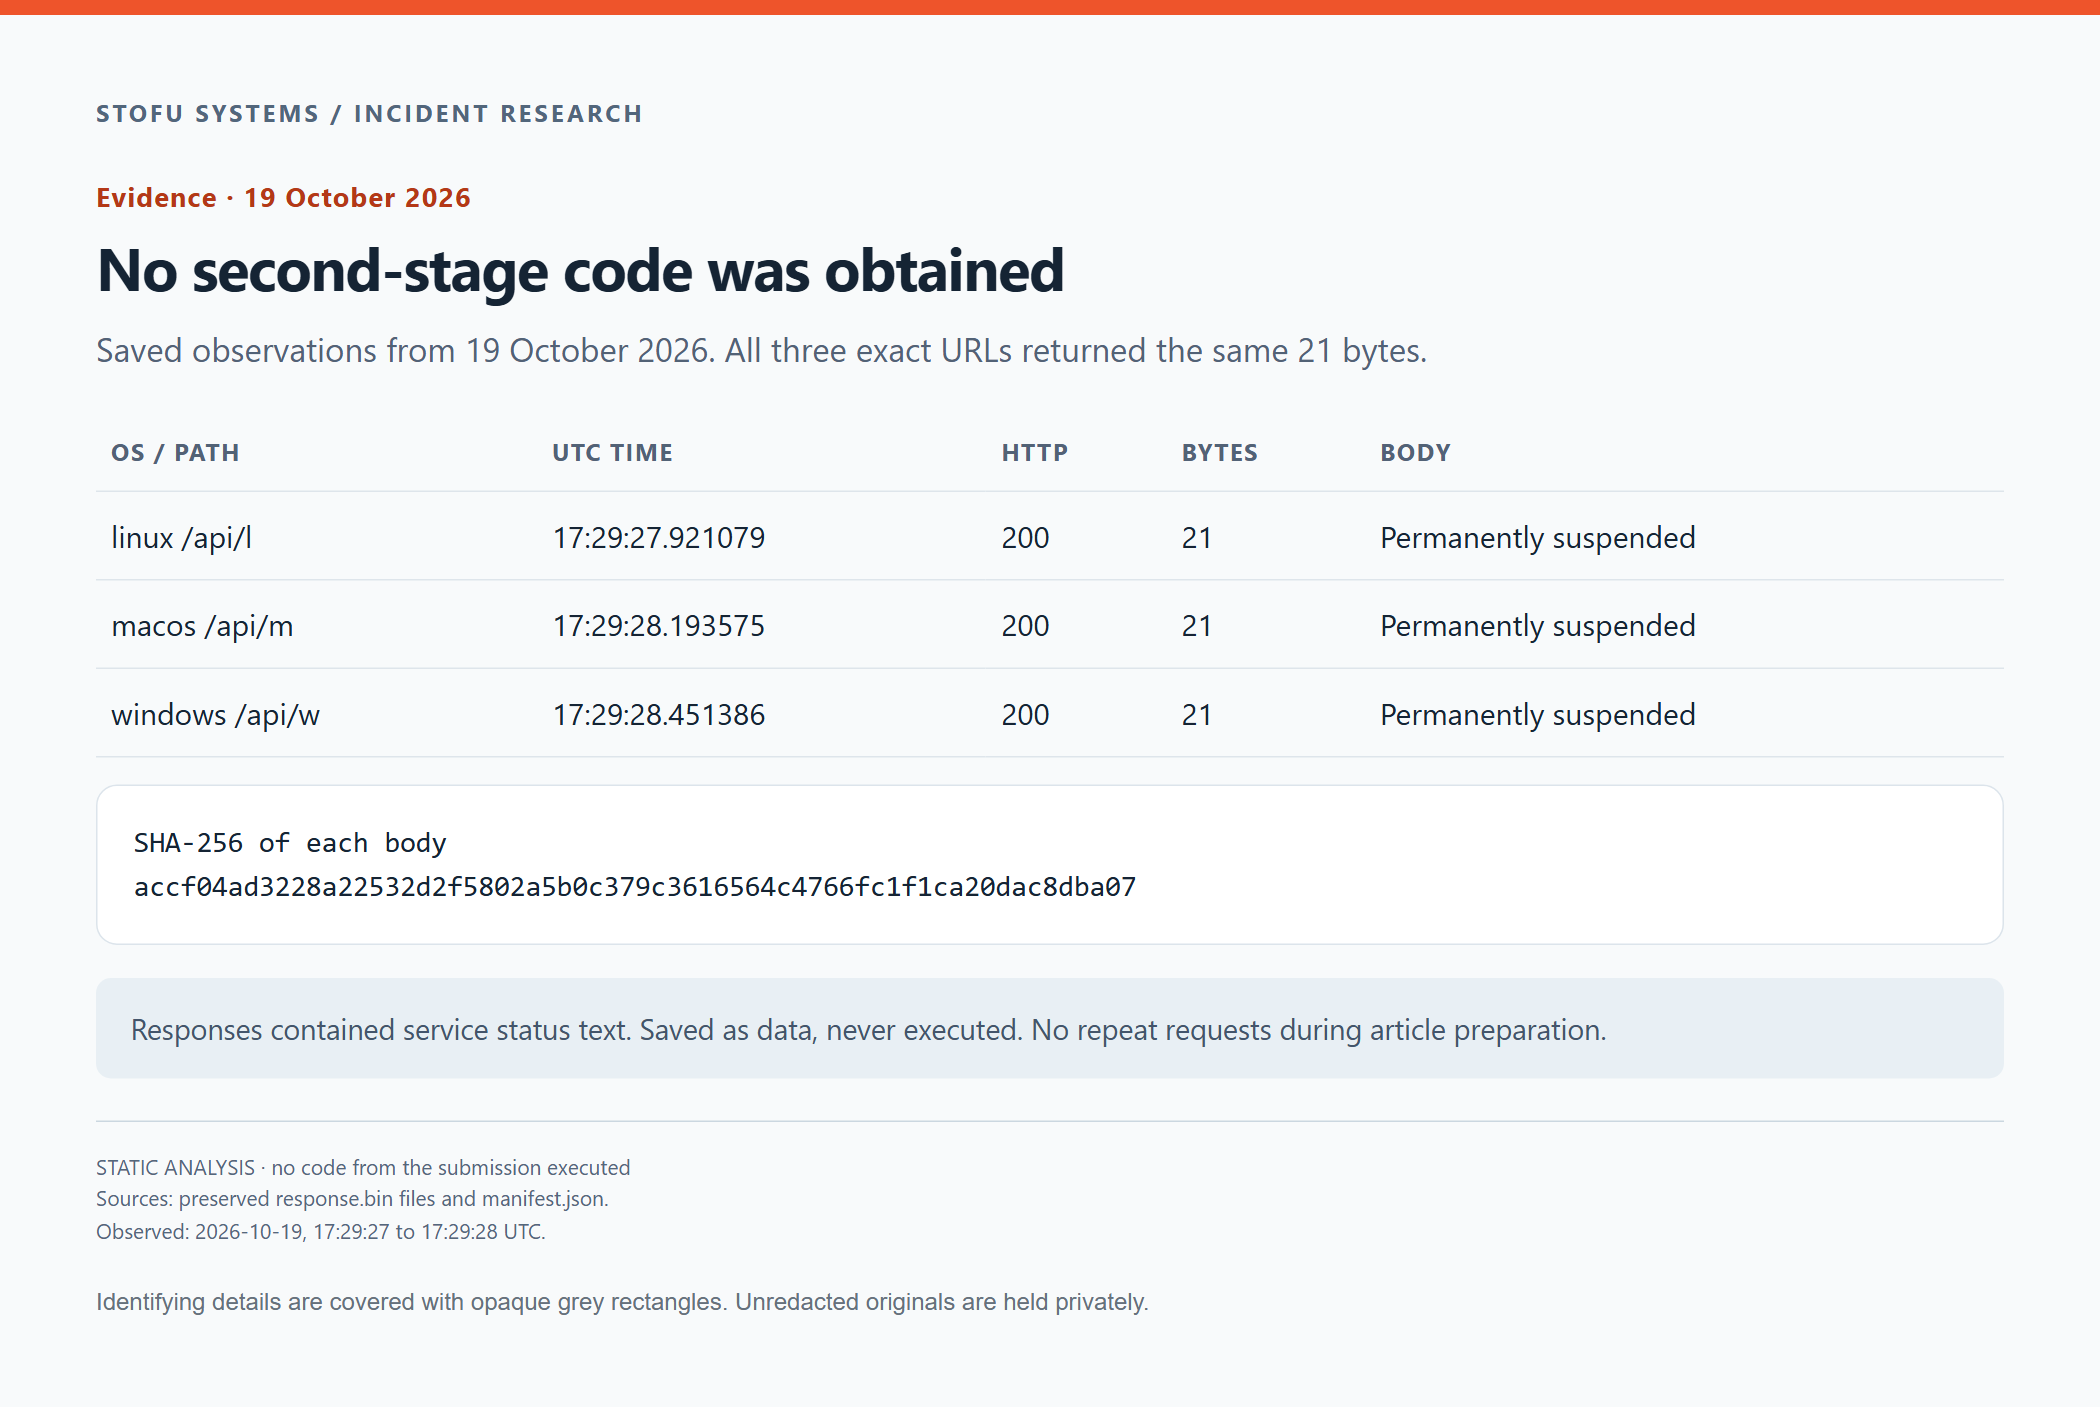Click the note Responses contained service status text
This screenshot has width=2100, height=1407.
[868, 1030]
